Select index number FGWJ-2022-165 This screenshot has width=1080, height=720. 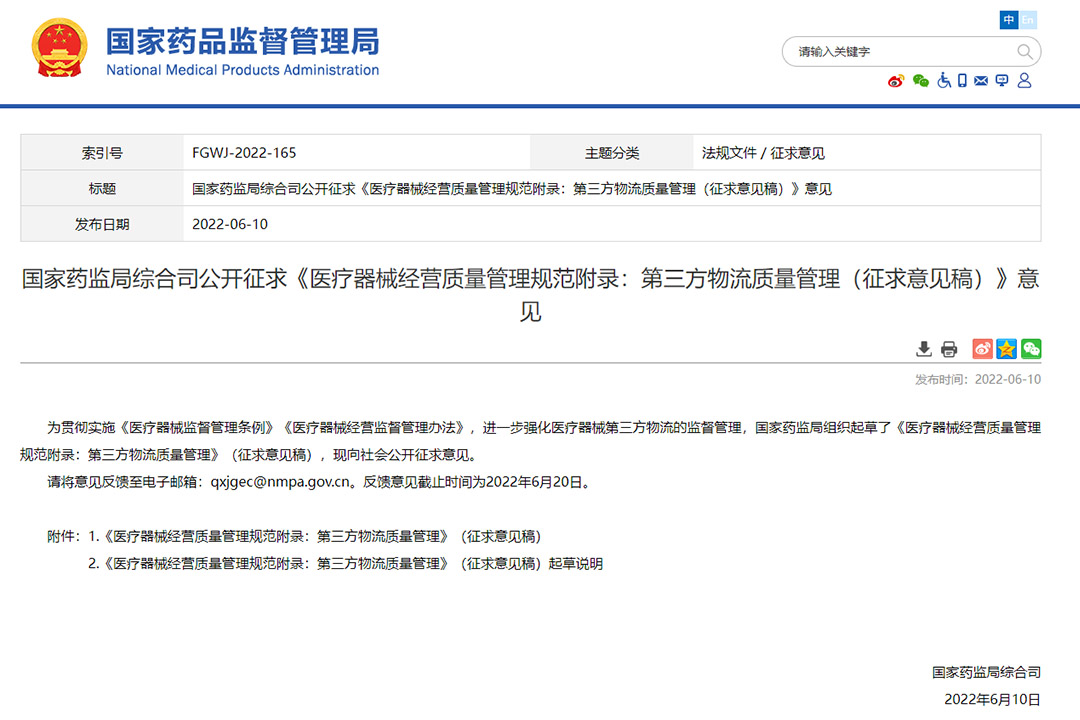pos(244,153)
